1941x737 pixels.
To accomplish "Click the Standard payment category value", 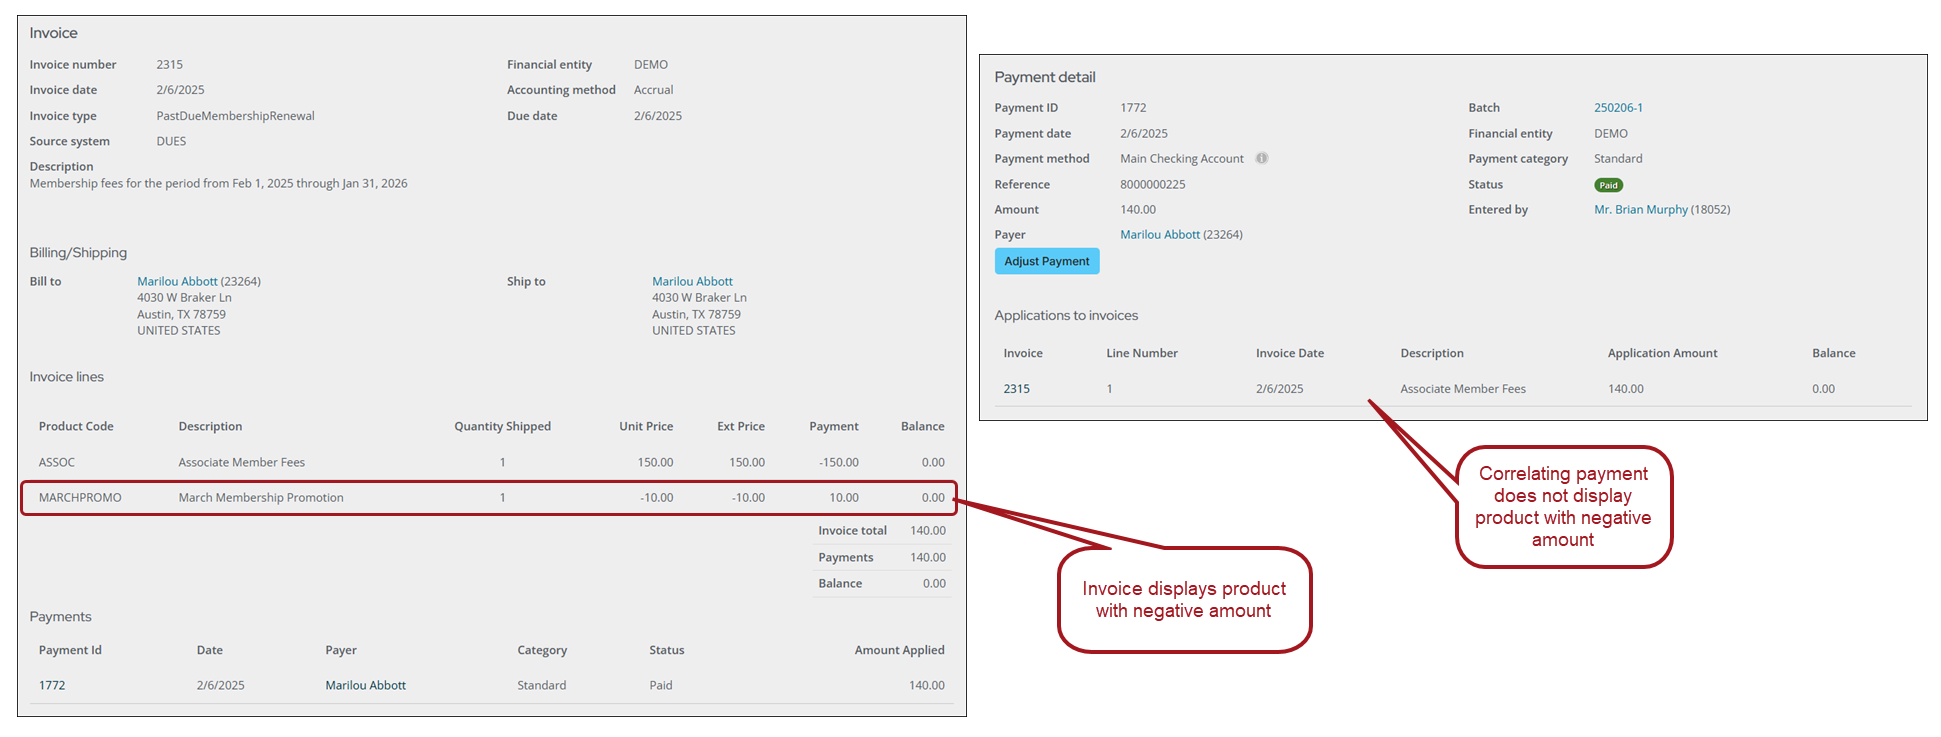I will click(1618, 158).
